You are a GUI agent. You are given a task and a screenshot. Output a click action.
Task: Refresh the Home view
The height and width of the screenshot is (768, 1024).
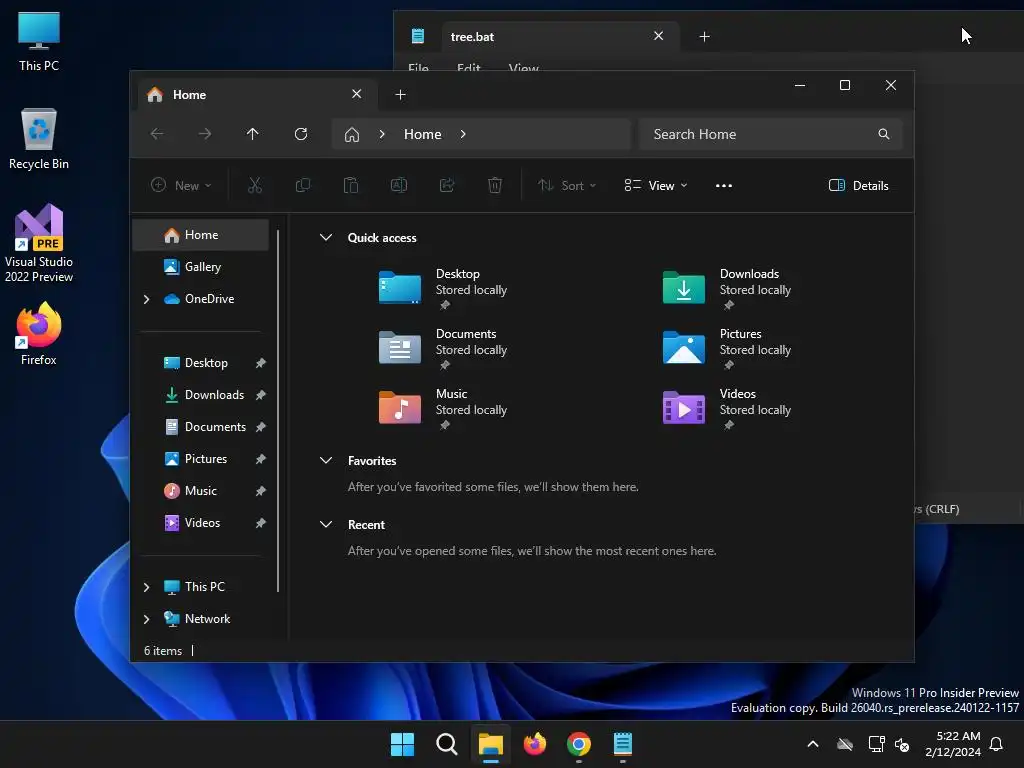pos(300,134)
